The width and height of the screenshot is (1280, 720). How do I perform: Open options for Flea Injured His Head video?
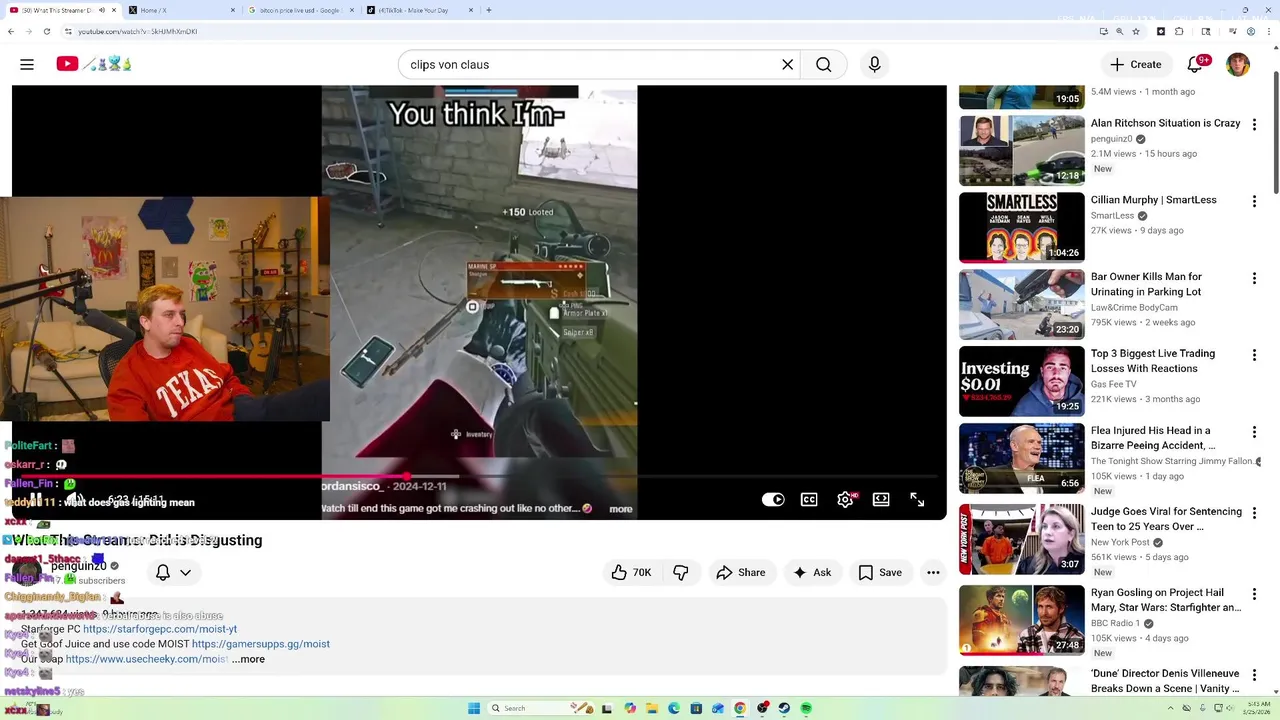click(x=1254, y=433)
